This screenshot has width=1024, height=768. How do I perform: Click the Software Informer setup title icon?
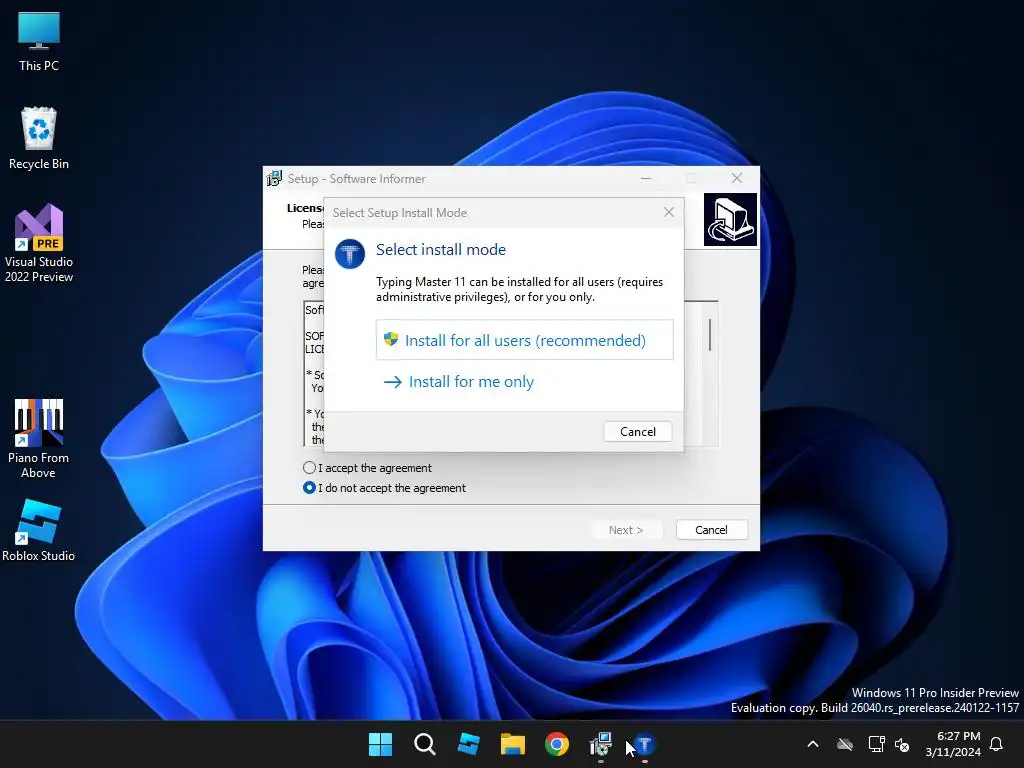point(274,178)
